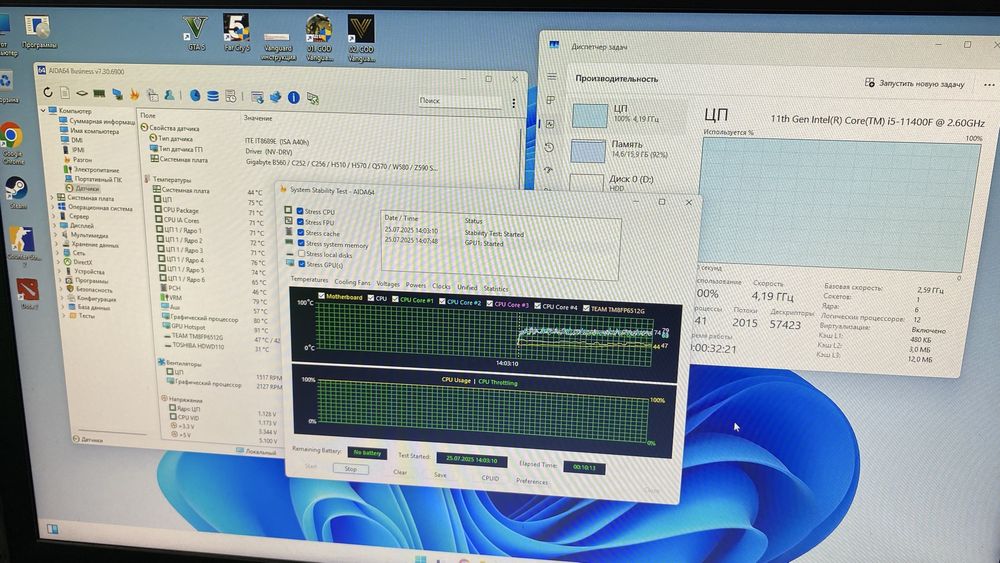Click the user icon in AIDA64 toolbar
The image size is (1000, 563).
pyautogui.click(x=170, y=96)
